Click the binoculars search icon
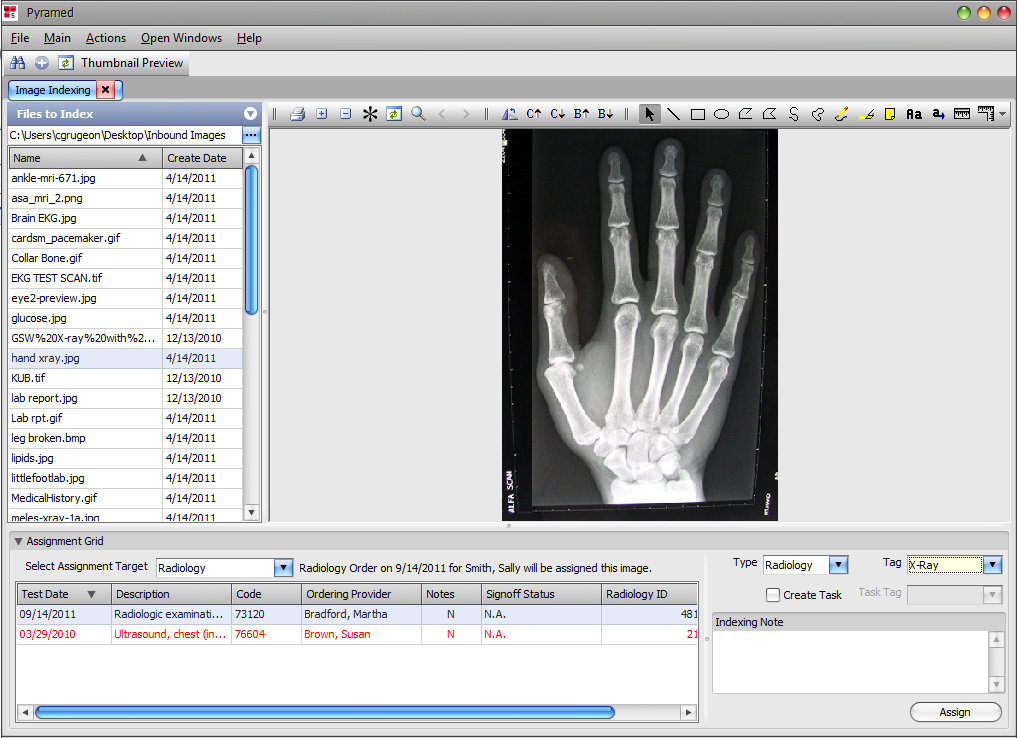This screenshot has height=738, width=1019. (x=18, y=63)
